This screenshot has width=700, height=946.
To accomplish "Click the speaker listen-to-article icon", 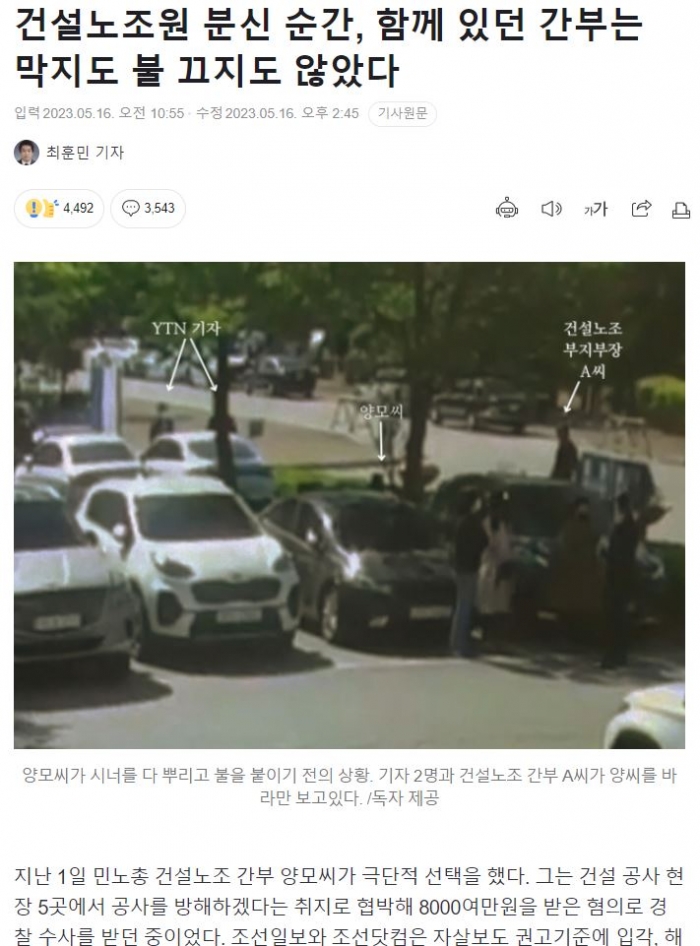I will [551, 209].
